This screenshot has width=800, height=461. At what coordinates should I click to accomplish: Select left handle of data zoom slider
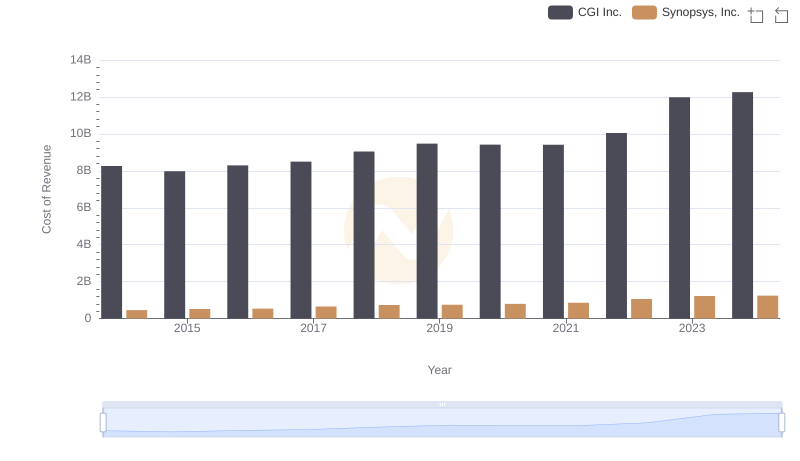coord(103,423)
